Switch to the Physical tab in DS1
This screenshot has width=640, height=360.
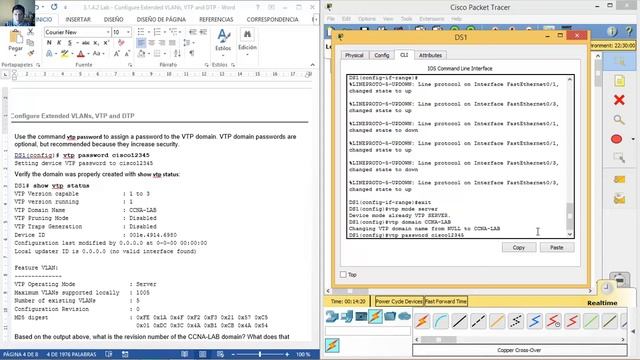point(354,55)
